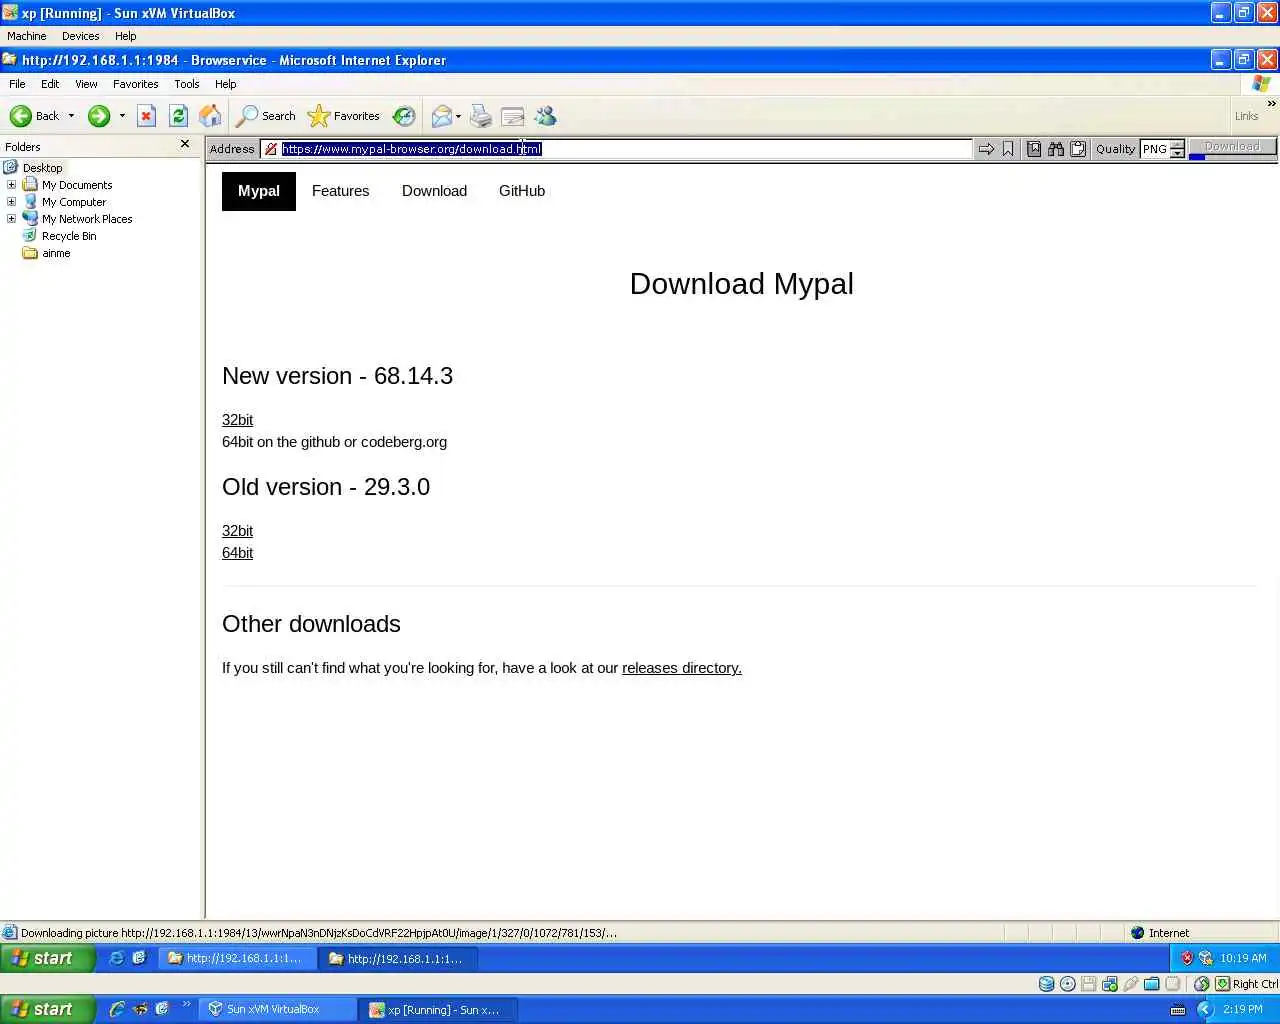Open the Edit menu in Internet Explorer

click(x=50, y=84)
